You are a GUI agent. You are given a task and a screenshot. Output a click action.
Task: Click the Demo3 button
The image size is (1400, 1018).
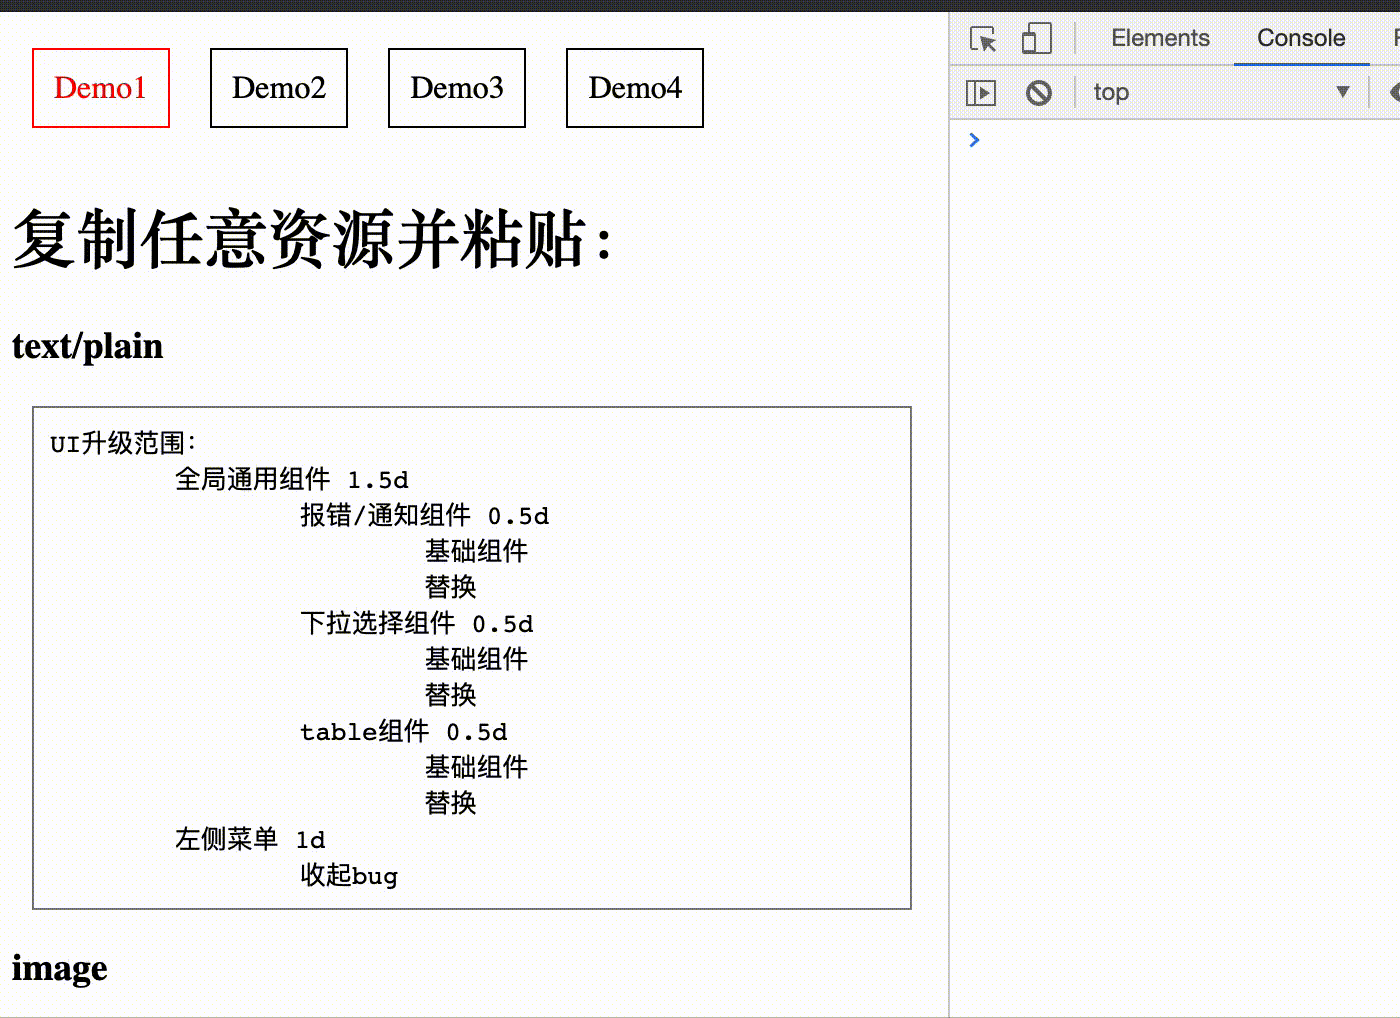pos(456,88)
